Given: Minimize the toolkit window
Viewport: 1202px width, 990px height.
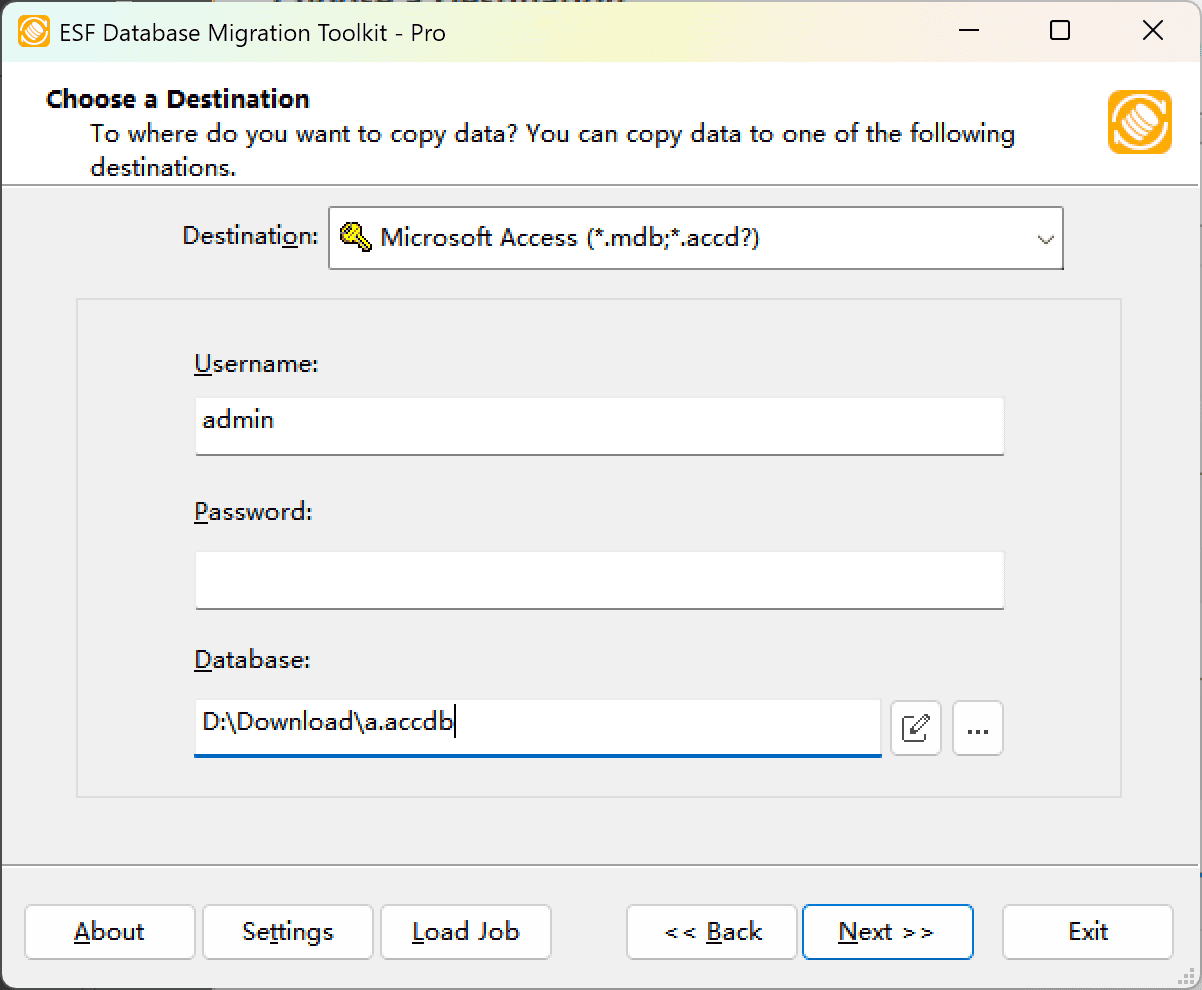Looking at the screenshot, I should pos(967,31).
